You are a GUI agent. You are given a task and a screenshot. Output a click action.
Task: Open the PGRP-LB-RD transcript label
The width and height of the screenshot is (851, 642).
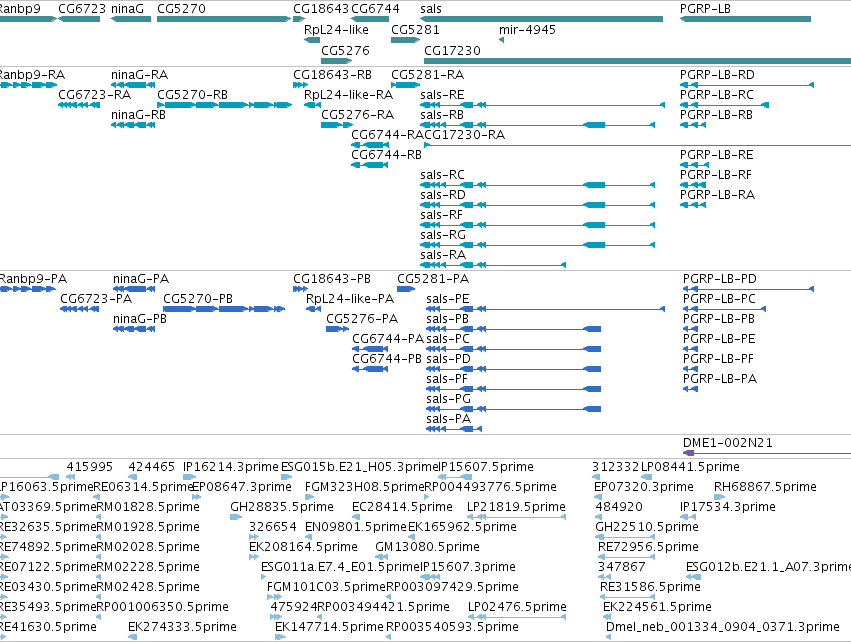[717, 74]
